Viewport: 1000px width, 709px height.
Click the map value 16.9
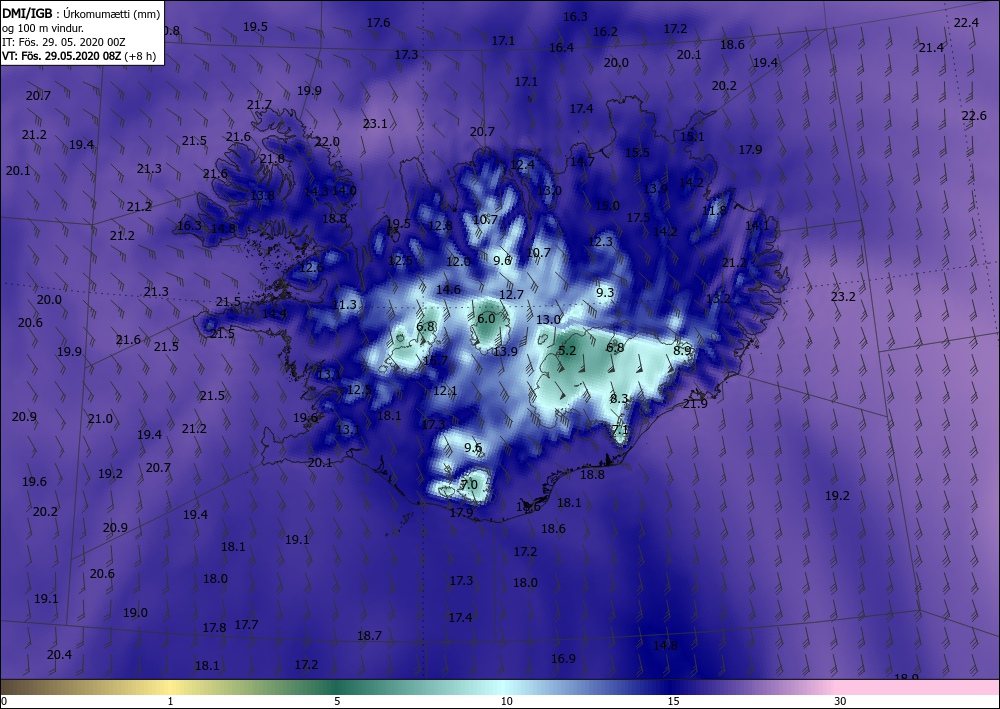tap(564, 659)
